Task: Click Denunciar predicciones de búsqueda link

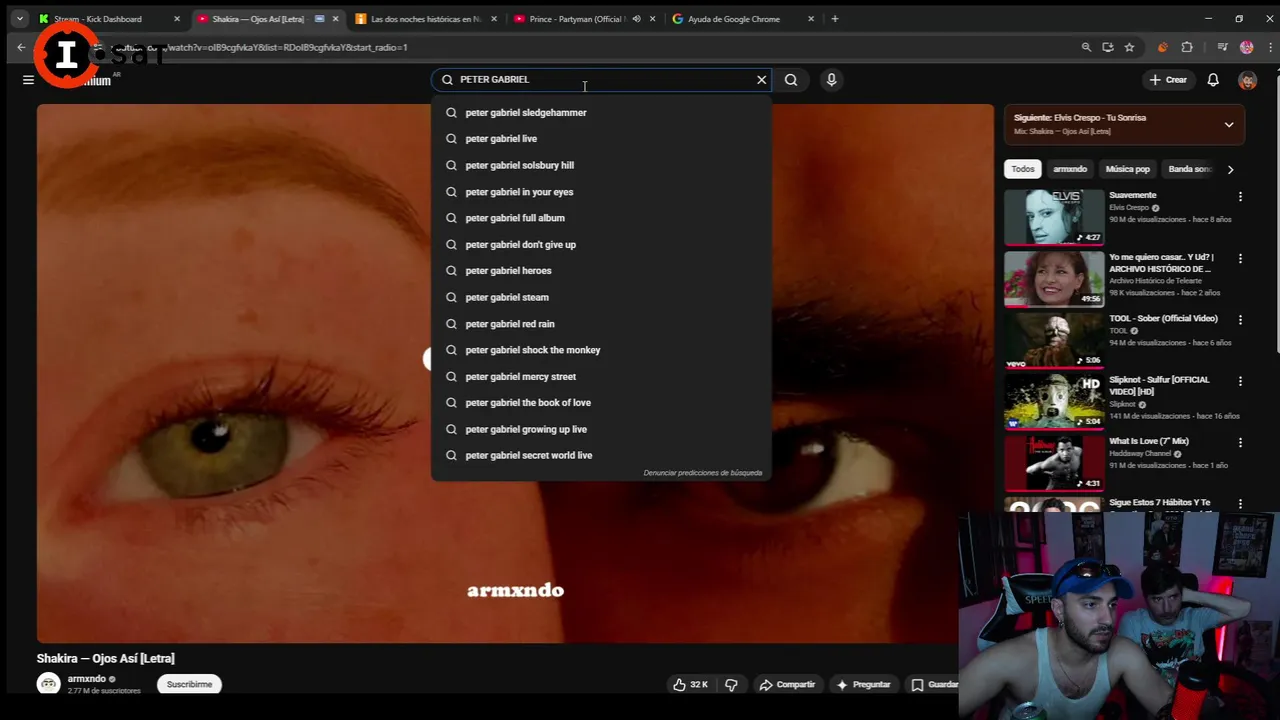Action: pyautogui.click(x=702, y=473)
